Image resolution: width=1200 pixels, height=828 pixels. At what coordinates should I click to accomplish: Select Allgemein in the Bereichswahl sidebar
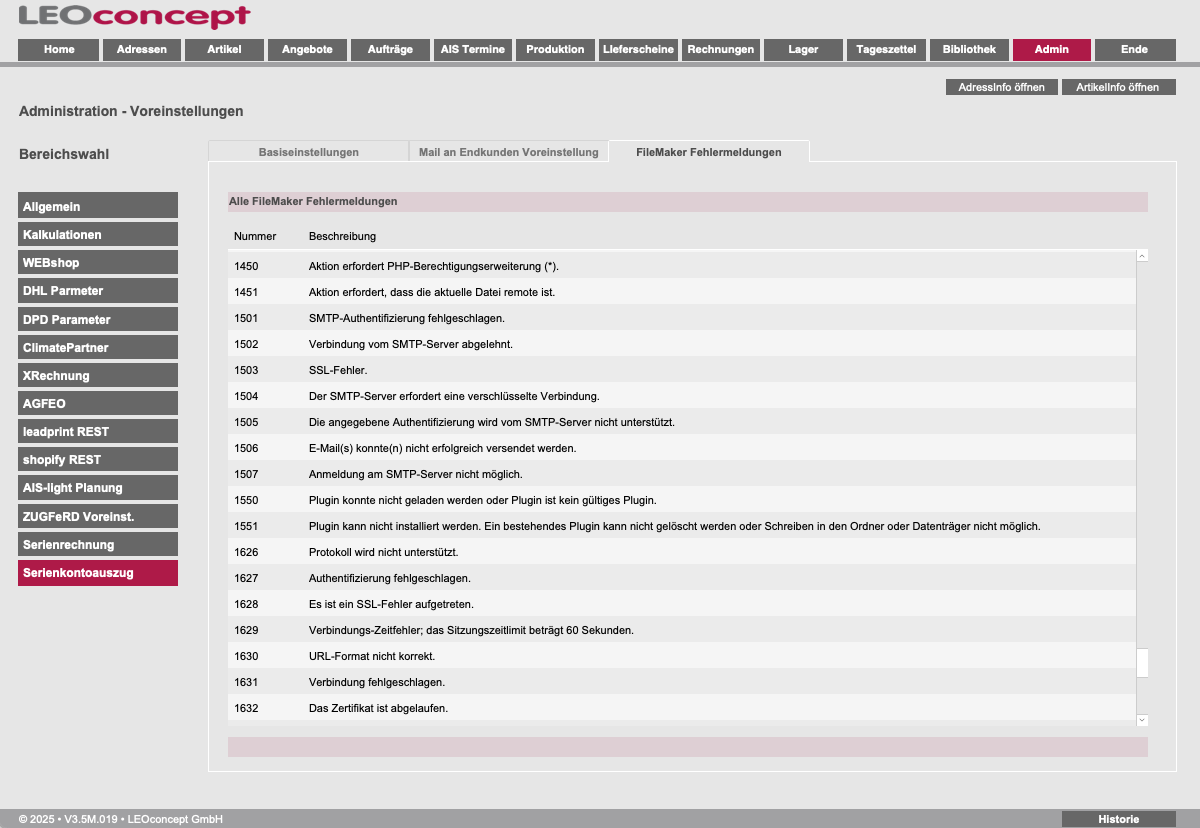(98, 206)
